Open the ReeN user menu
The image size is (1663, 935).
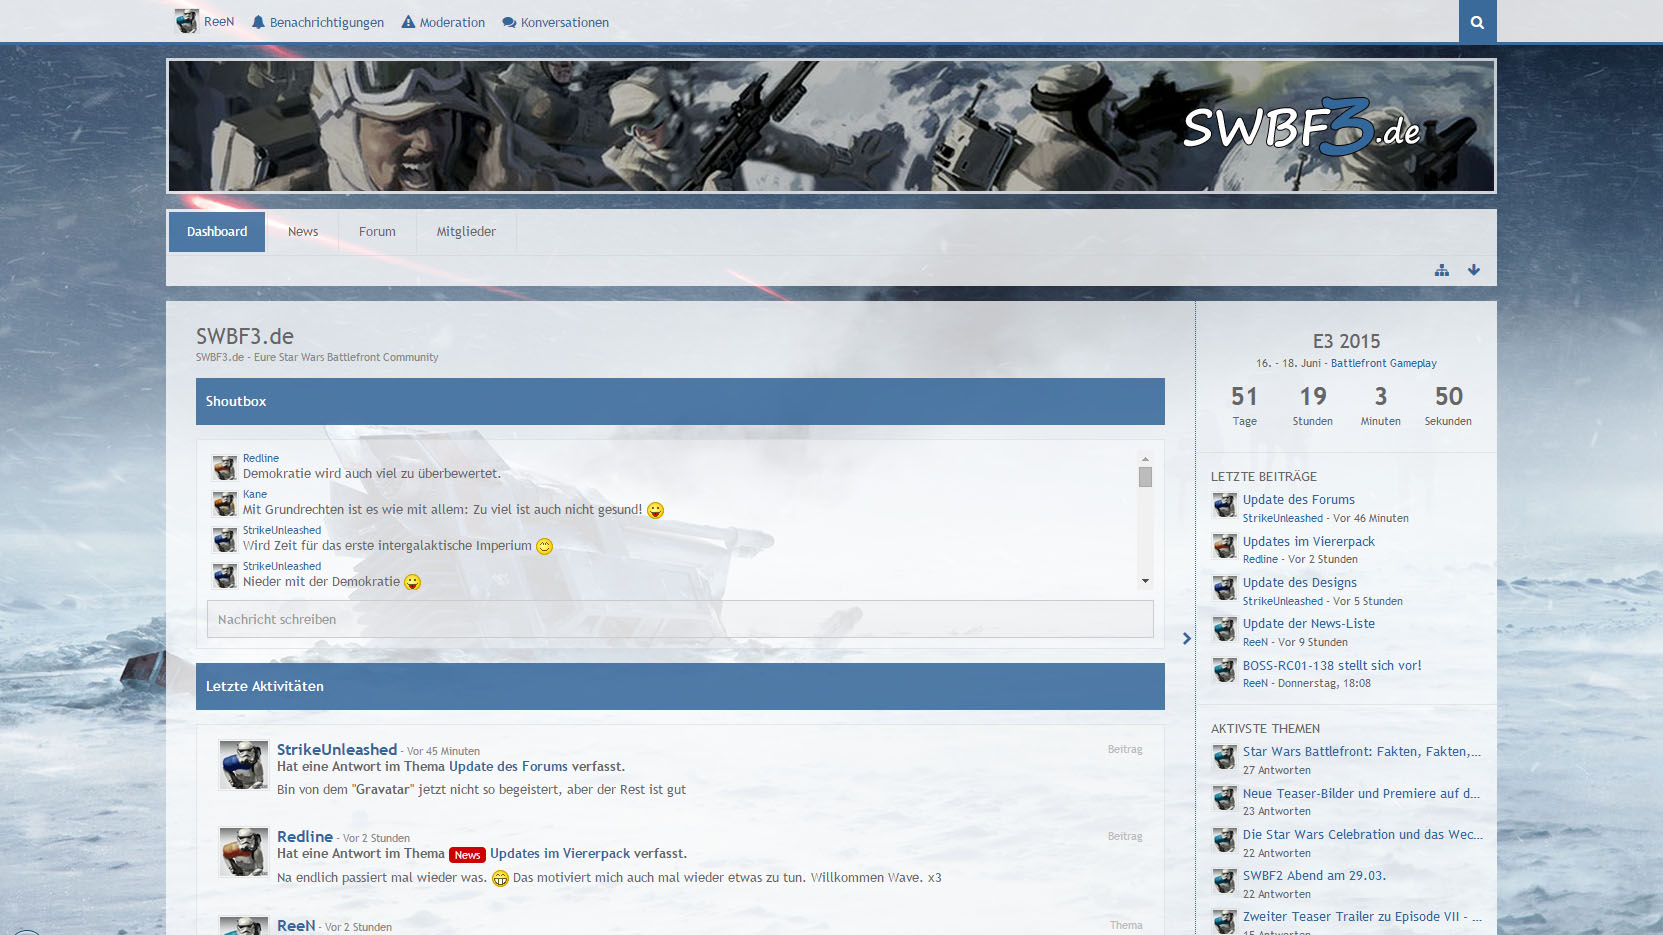click(x=205, y=21)
